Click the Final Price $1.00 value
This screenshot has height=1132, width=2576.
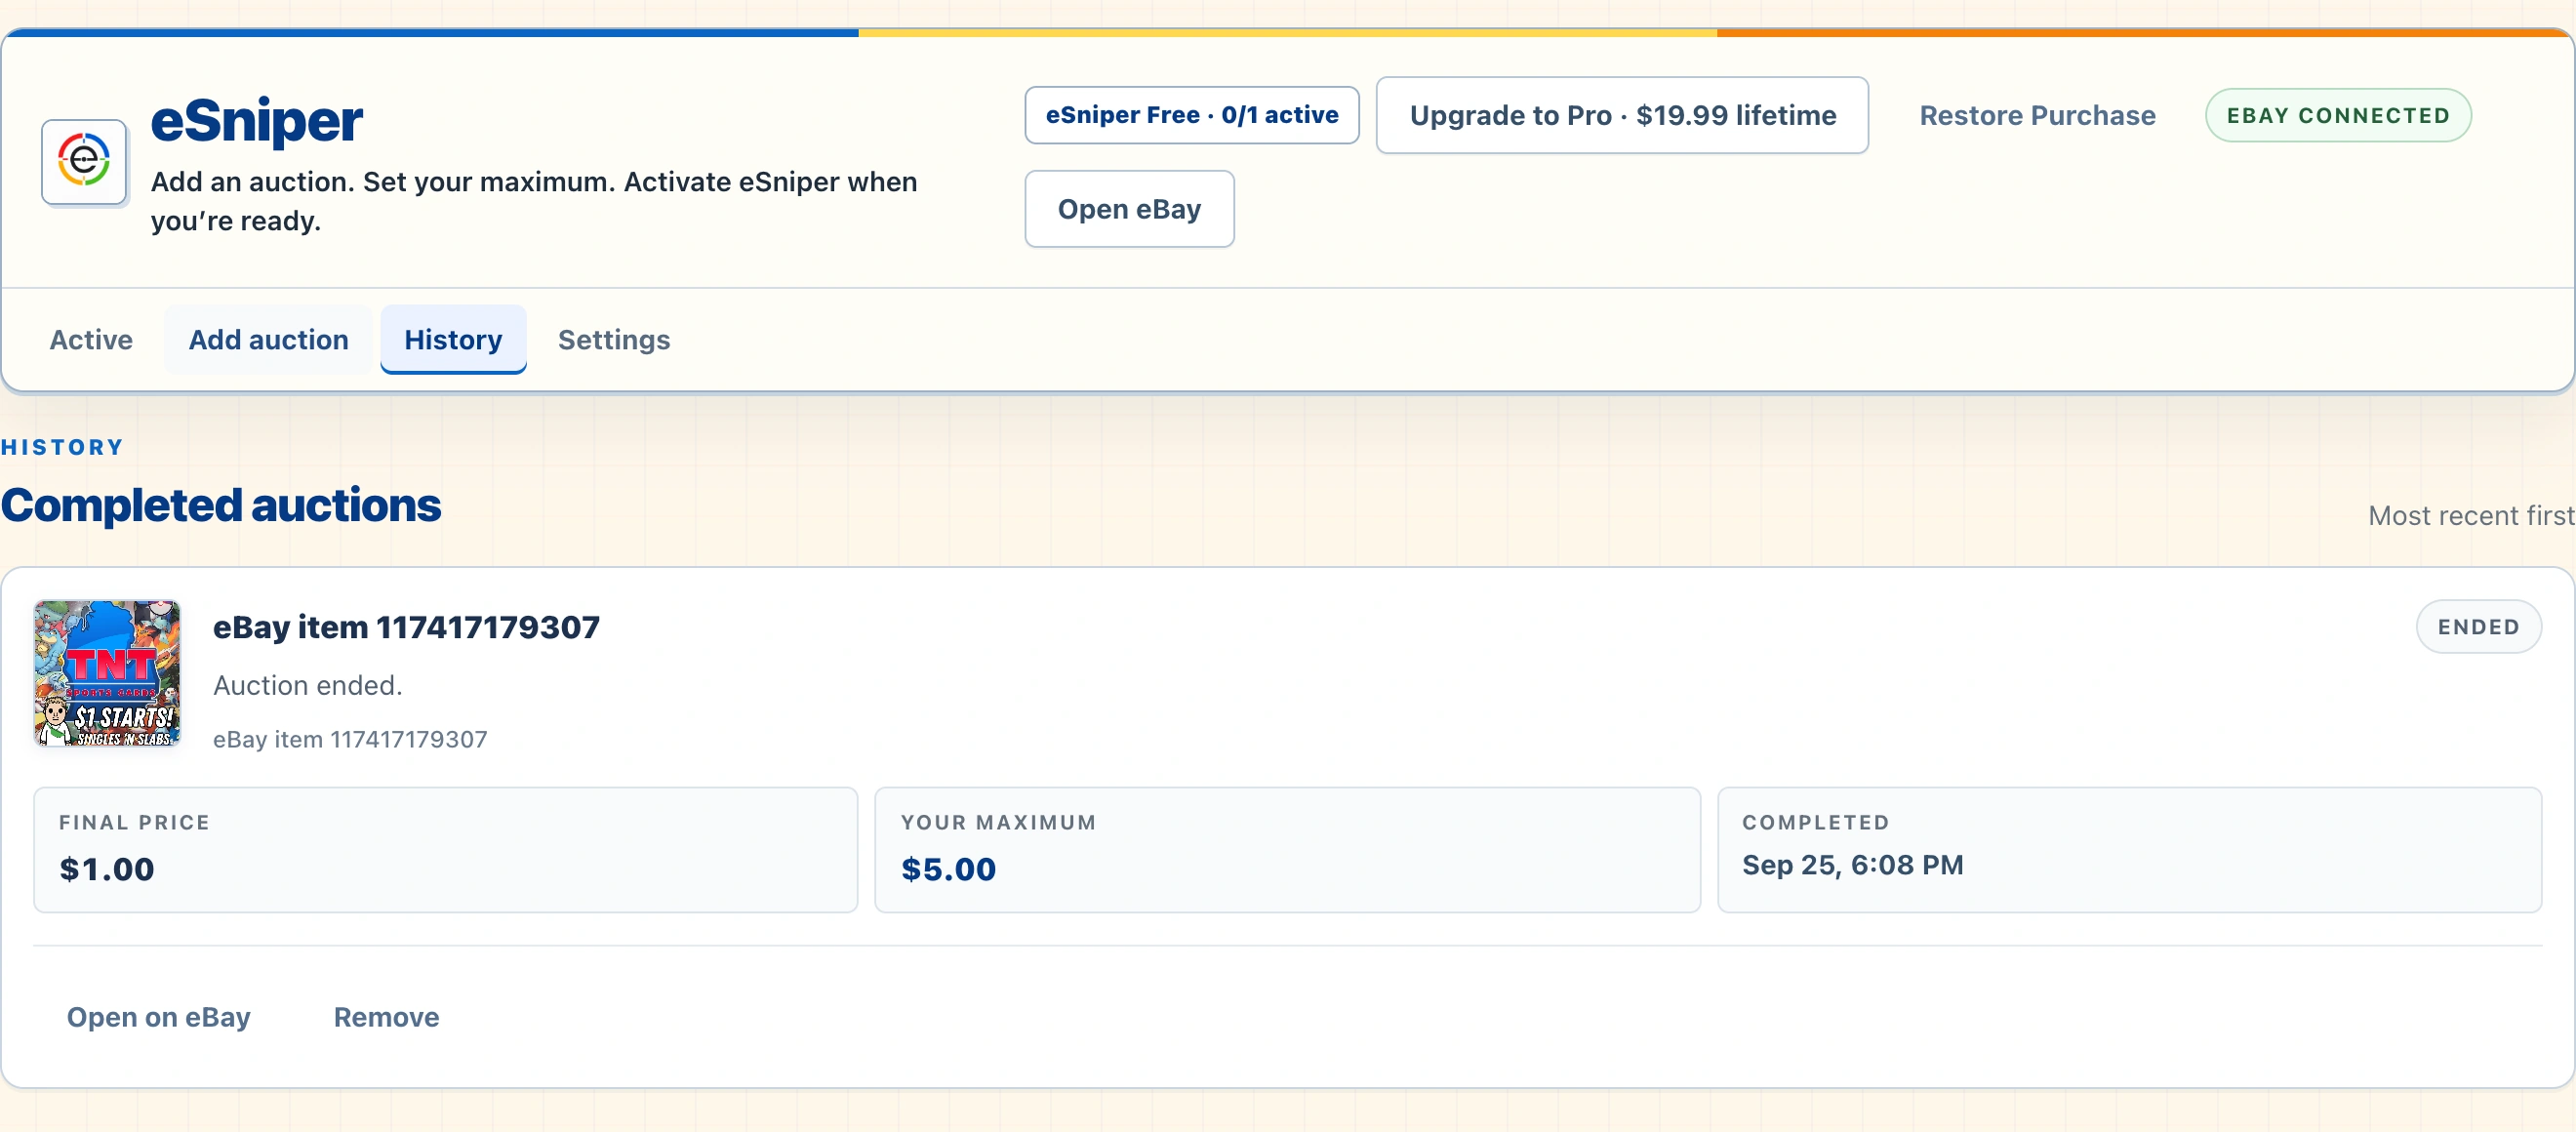(107, 869)
